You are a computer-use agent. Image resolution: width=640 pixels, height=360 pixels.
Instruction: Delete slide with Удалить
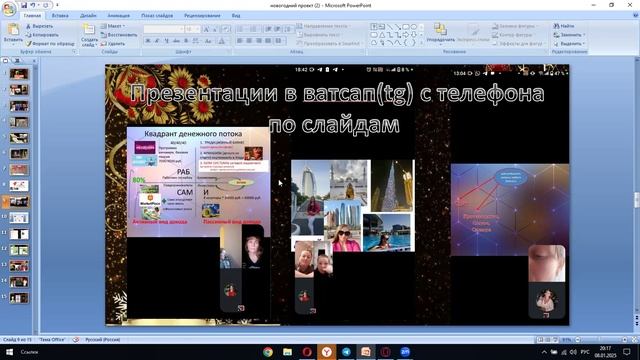click(x=113, y=43)
